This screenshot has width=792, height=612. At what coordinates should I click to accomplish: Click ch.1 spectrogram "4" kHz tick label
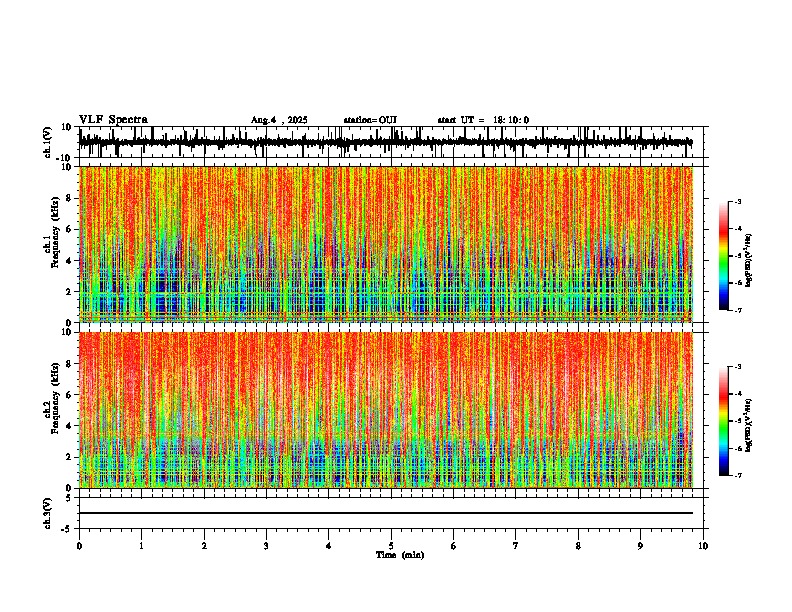[x=69, y=261]
